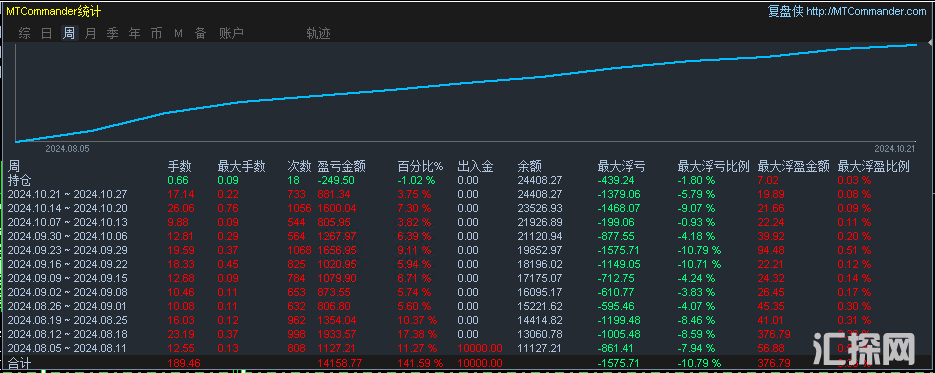The width and height of the screenshot is (935, 373).
Task: Select the 2024.09.09 ~ 2024.09.15 week row
Action: 468,278
